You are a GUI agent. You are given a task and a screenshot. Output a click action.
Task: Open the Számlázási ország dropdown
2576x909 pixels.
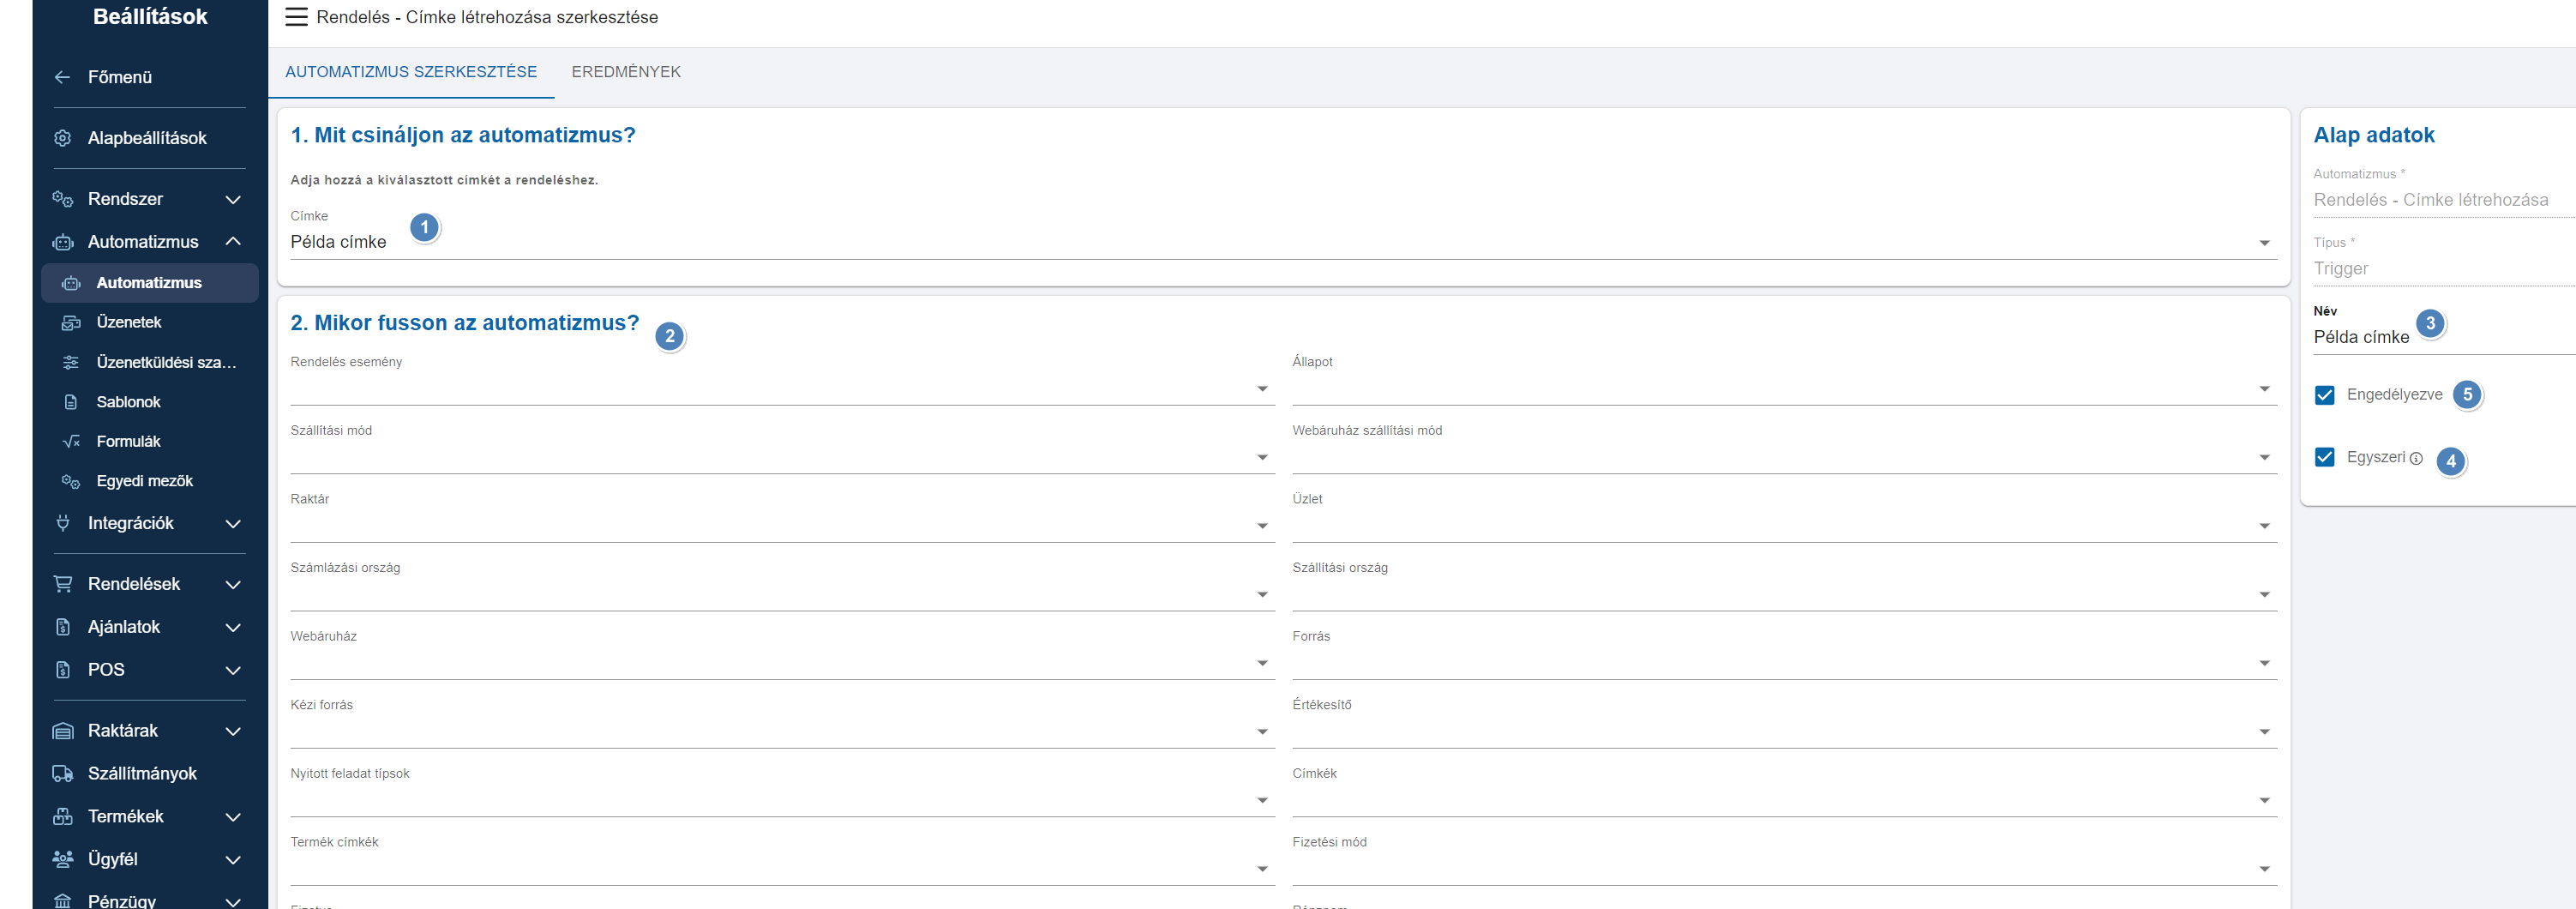click(x=782, y=594)
